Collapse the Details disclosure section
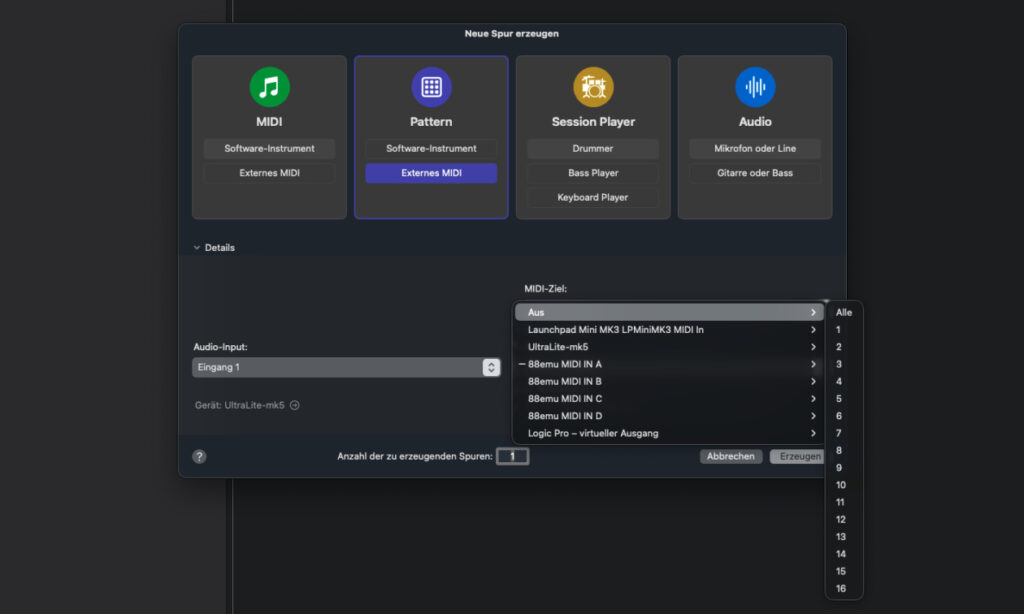This screenshot has height=614, width=1024. point(197,248)
